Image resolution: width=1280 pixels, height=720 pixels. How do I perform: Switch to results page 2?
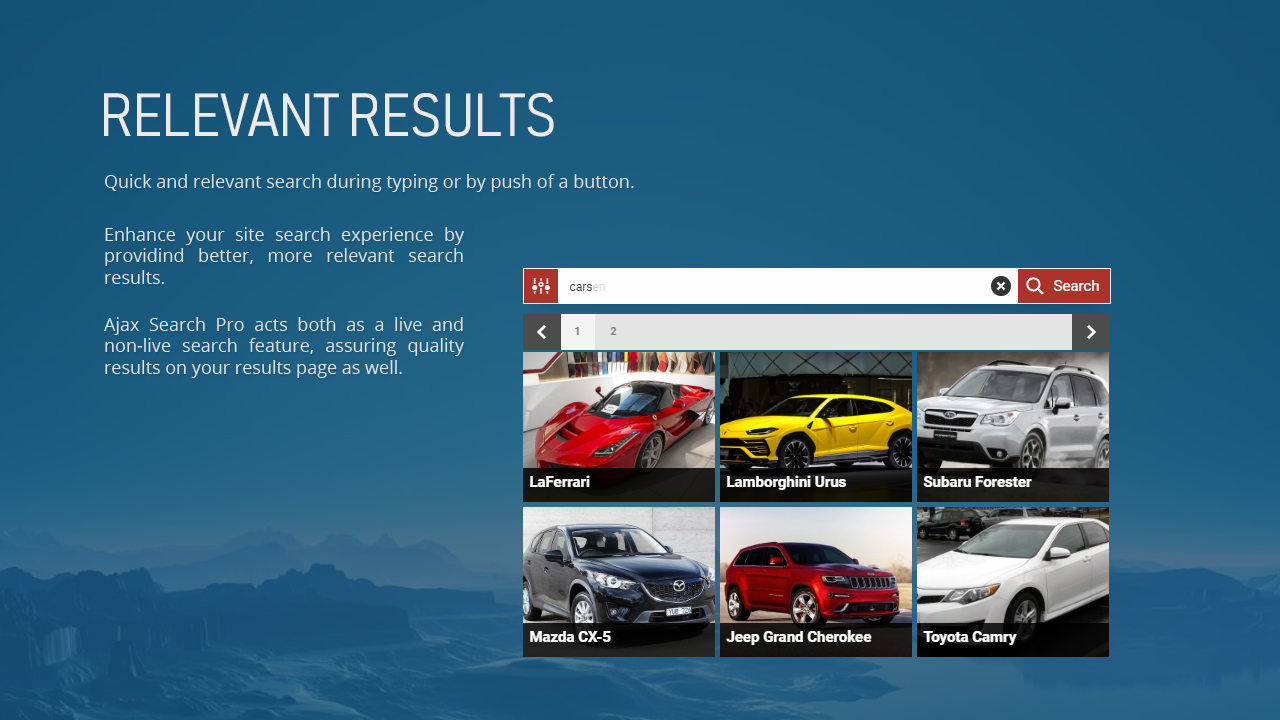(612, 331)
